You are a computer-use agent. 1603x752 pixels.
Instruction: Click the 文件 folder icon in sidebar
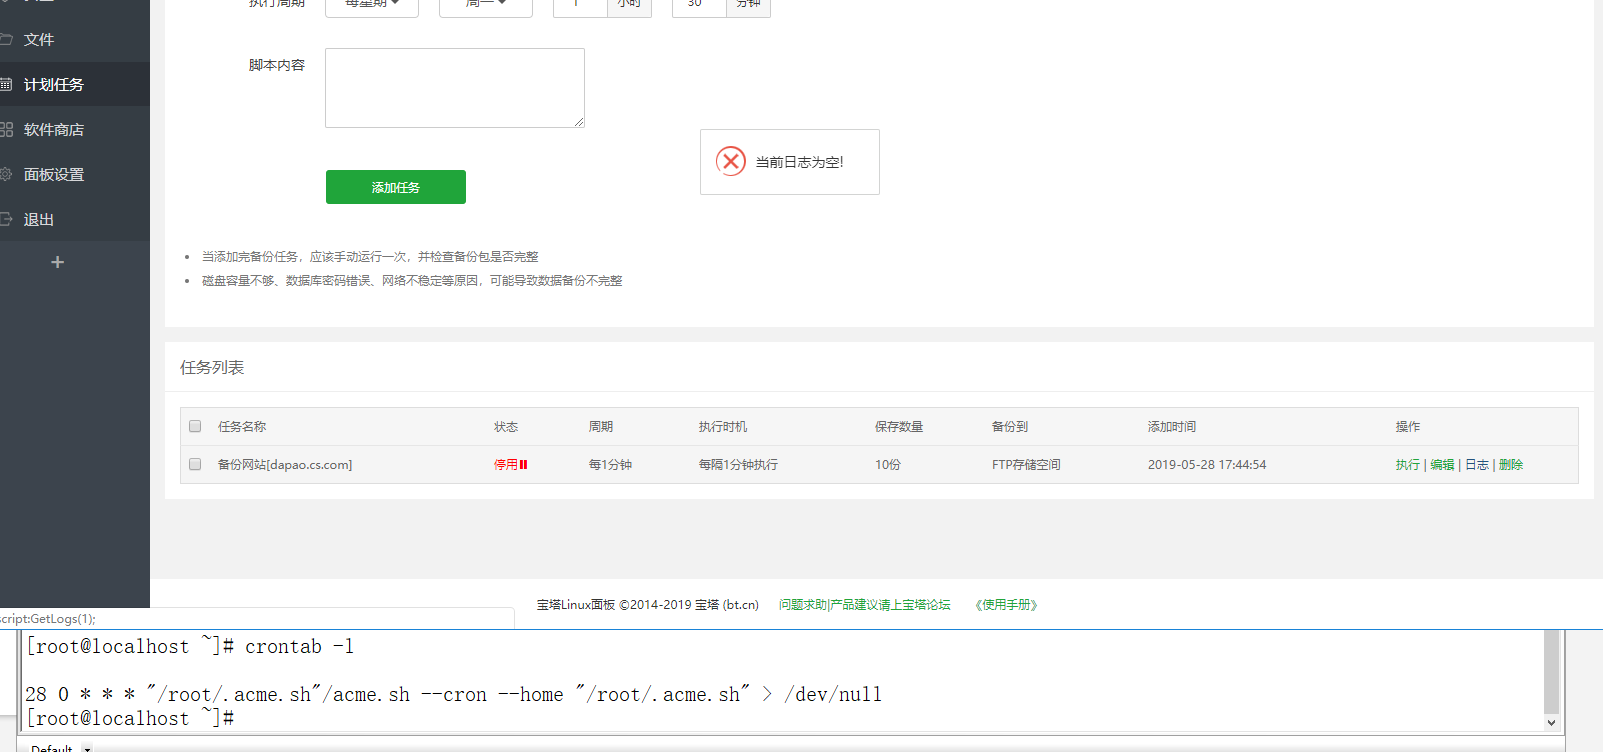pos(5,40)
